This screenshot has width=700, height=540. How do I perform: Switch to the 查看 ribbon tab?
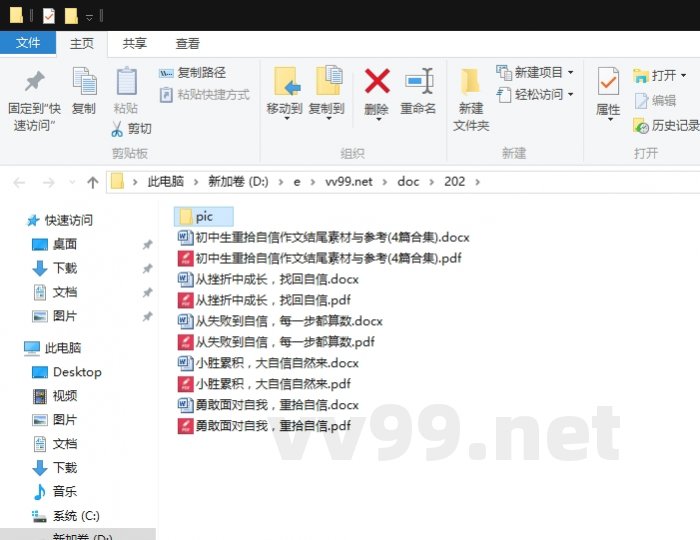187,44
